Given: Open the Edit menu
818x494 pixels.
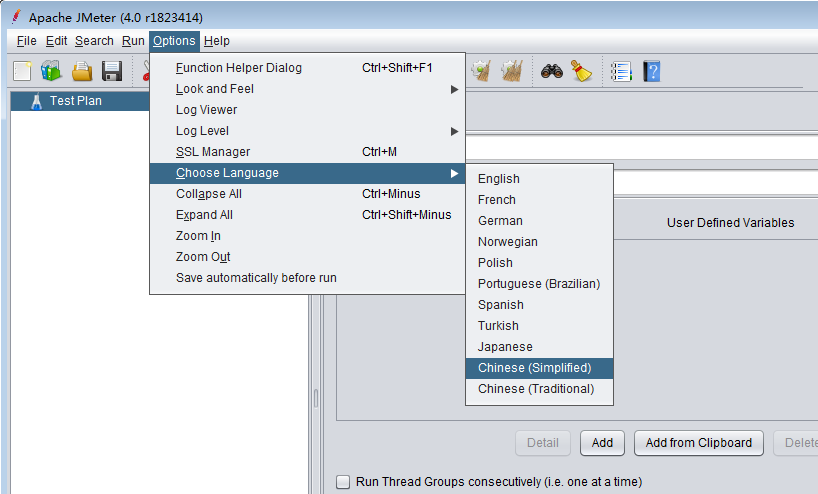Looking at the screenshot, I should [x=56, y=41].
